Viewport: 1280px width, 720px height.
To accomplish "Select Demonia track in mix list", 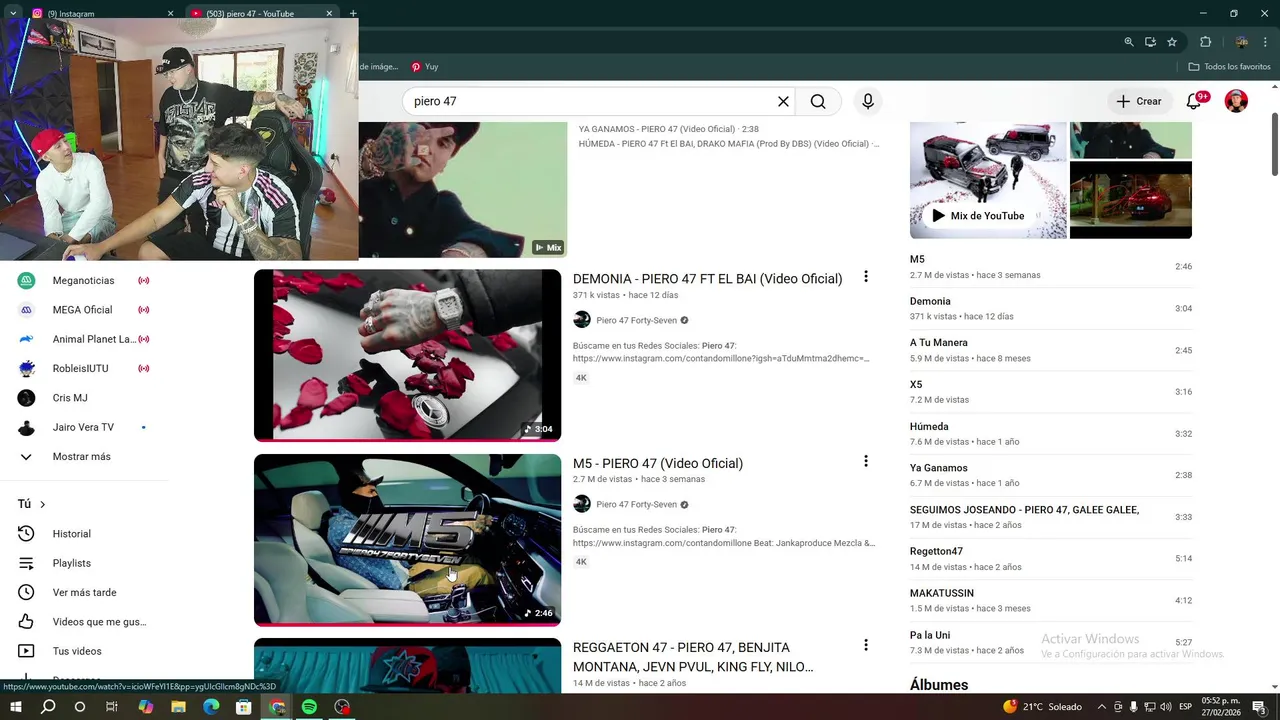I will pos(1050,308).
